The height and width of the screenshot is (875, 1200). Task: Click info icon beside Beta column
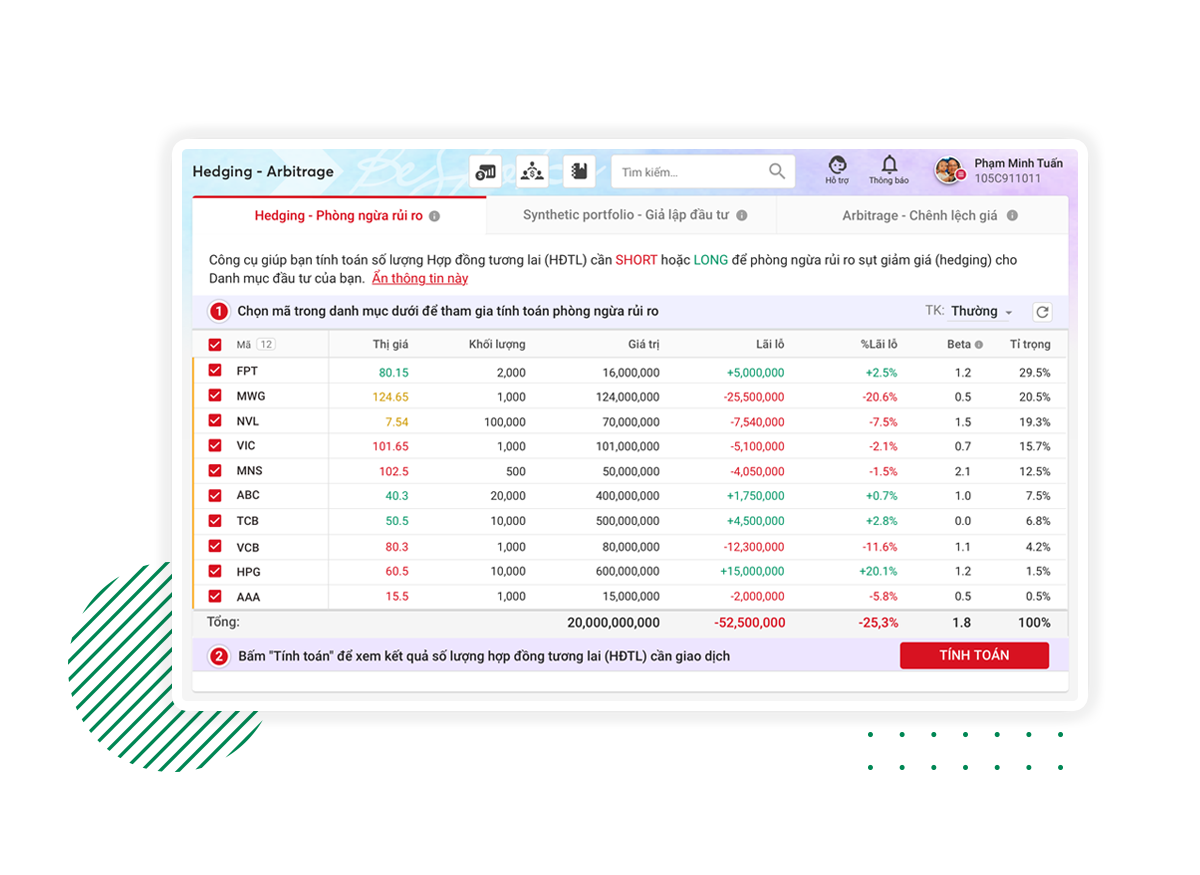click(979, 345)
